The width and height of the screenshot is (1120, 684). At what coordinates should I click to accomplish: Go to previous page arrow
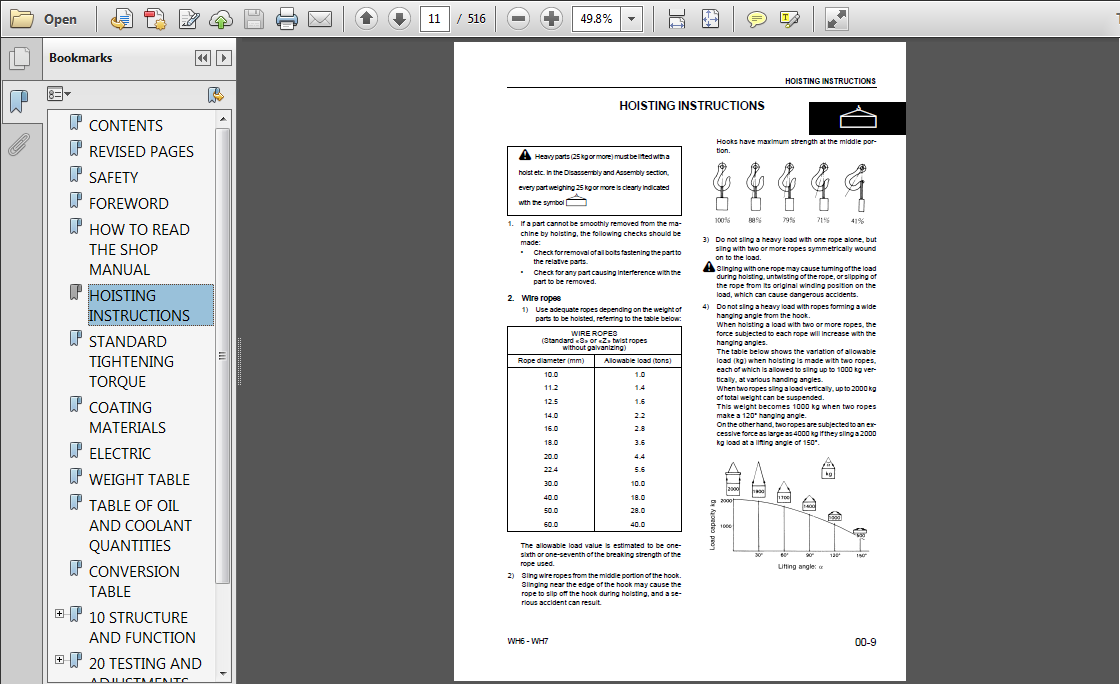[x=366, y=19]
